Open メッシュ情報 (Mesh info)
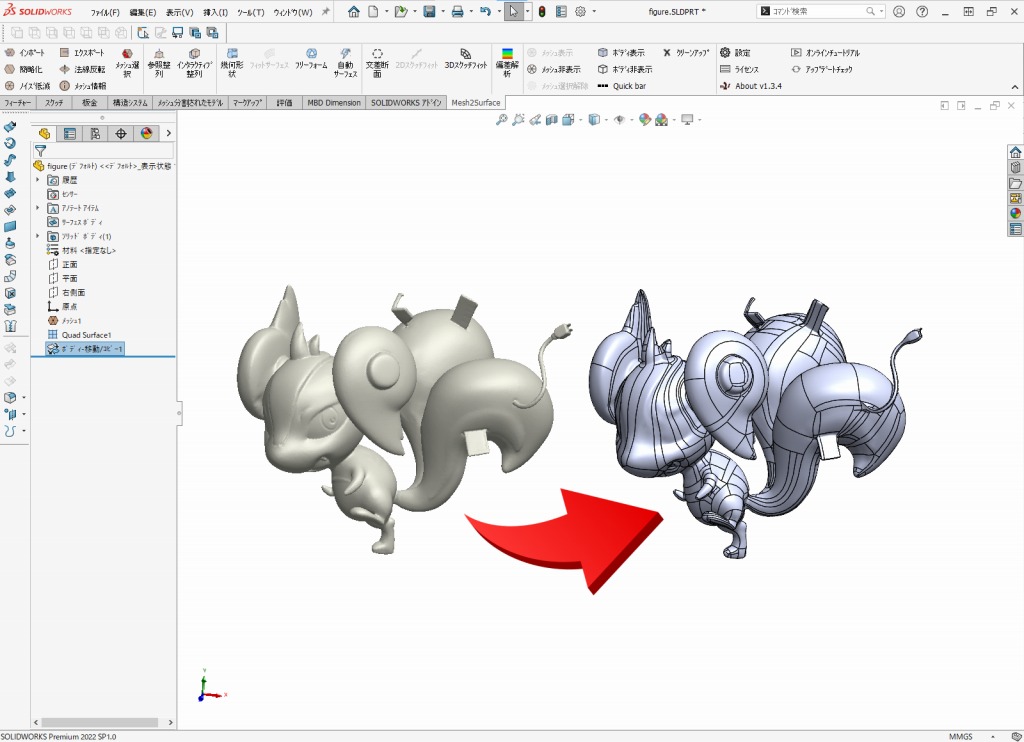 [x=82, y=86]
